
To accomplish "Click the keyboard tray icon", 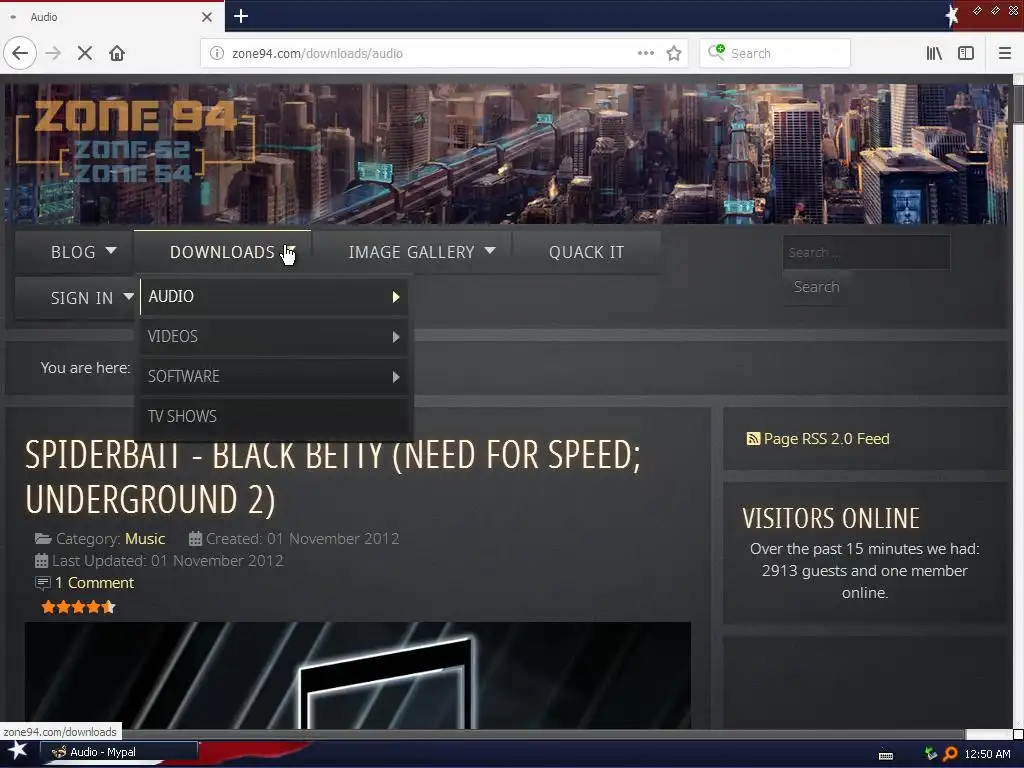I will [886, 755].
